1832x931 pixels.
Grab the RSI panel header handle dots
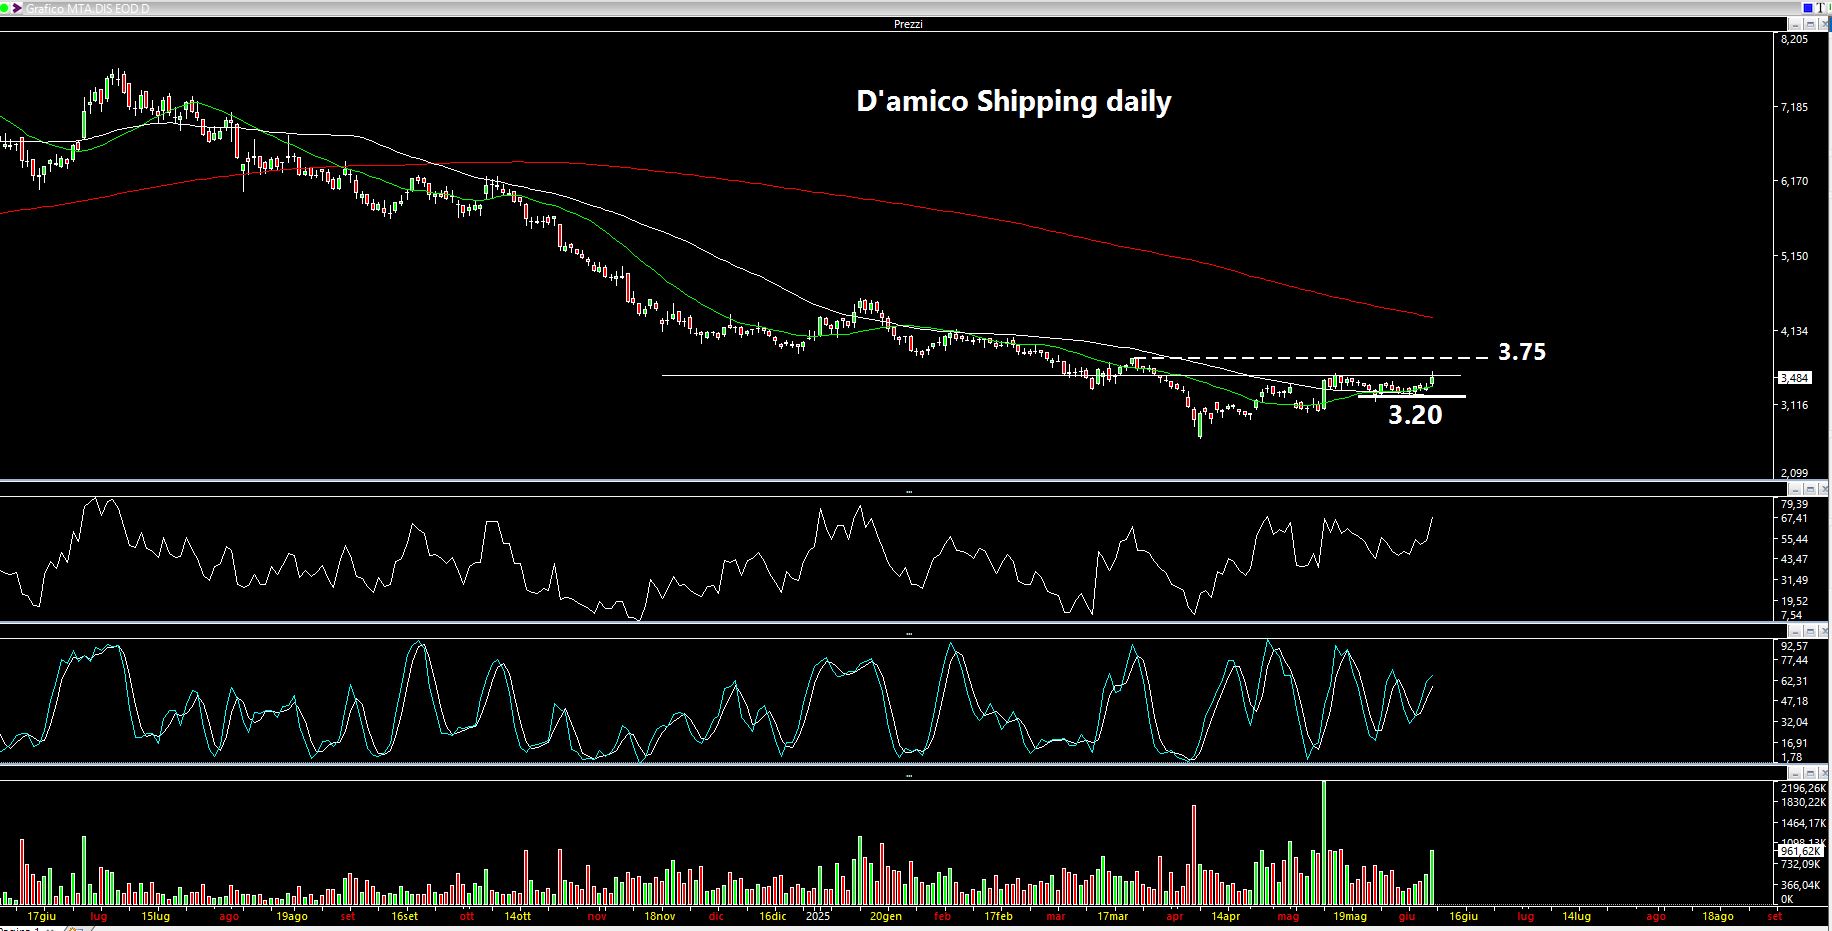909,491
